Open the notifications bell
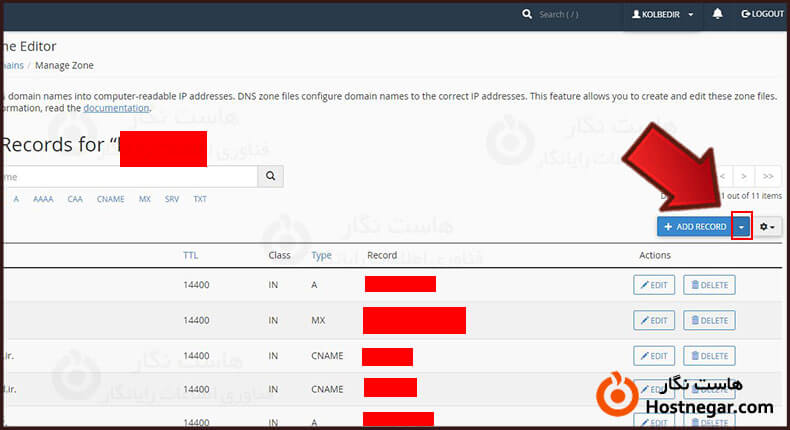This screenshot has width=790, height=430. pos(717,14)
